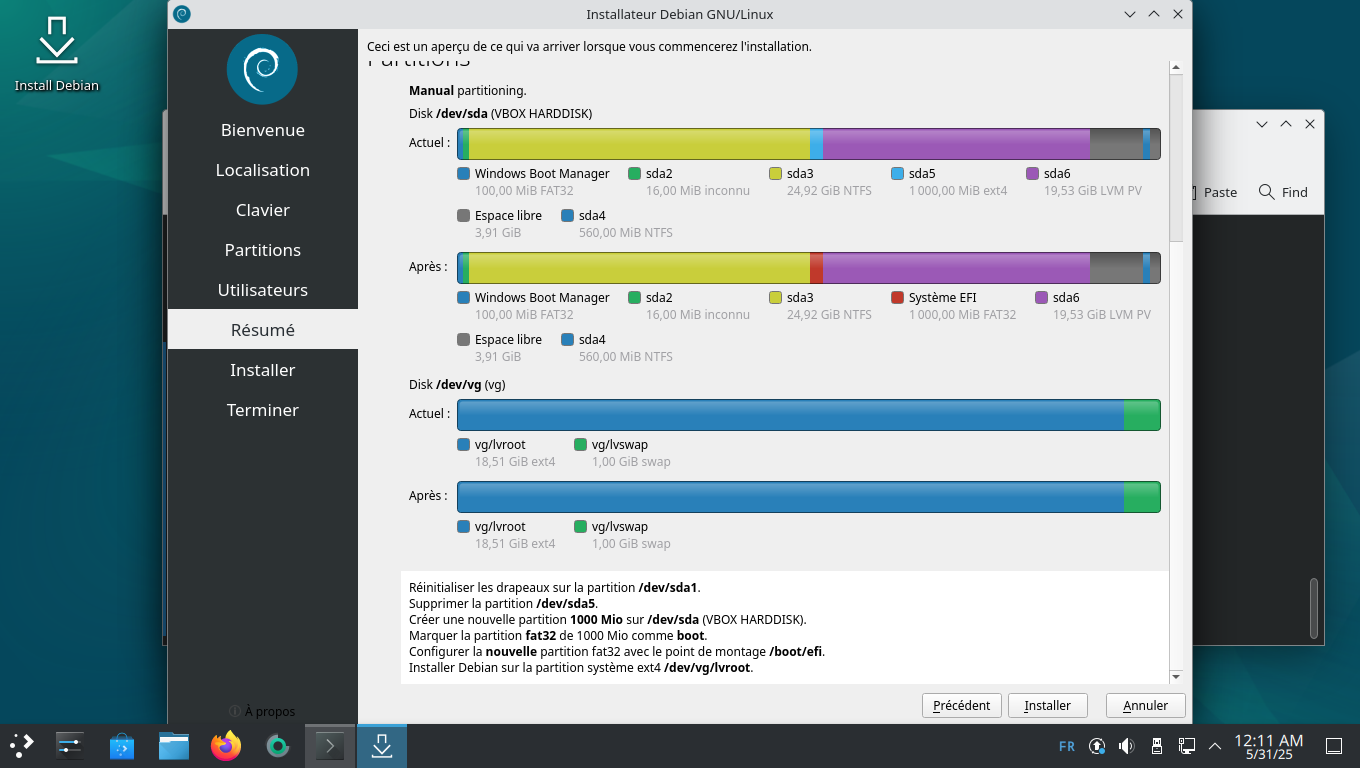Click the FR keyboard layout indicator
Viewport: 1360px width, 768px height.
(x=1067, y=746)
